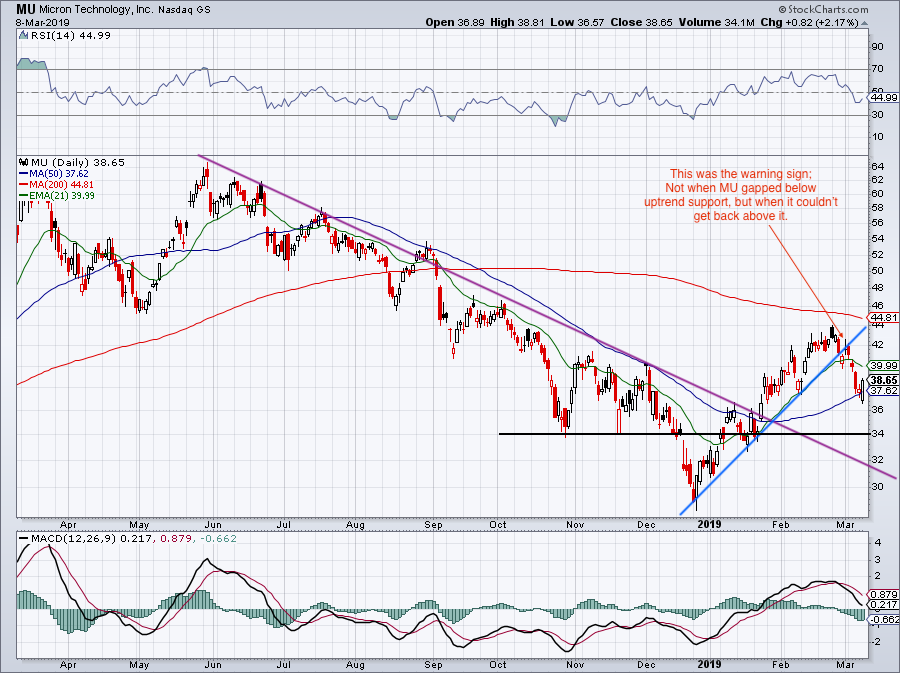Click the Low 36.57 value

pos(577,22)
